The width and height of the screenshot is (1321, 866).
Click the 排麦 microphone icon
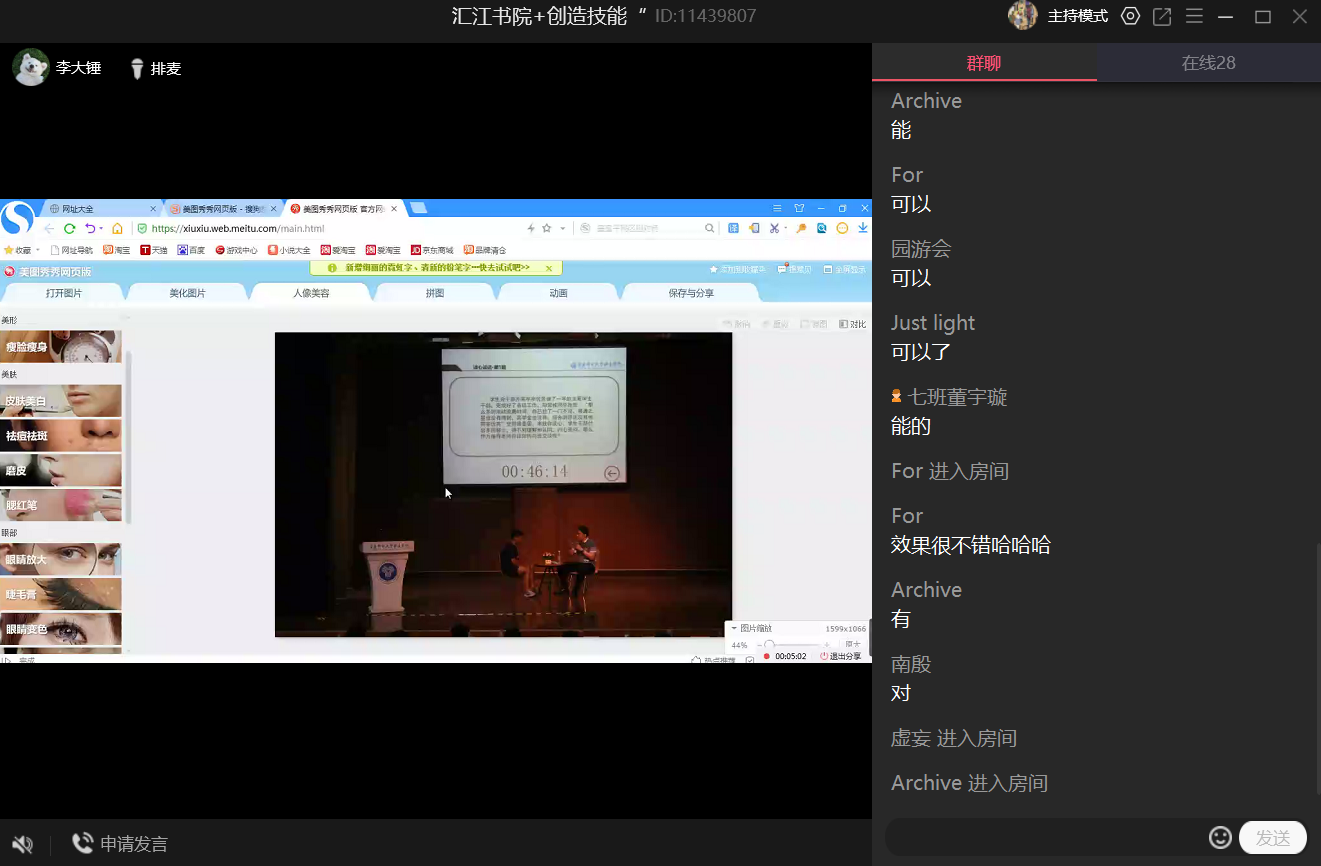point(138,69)
